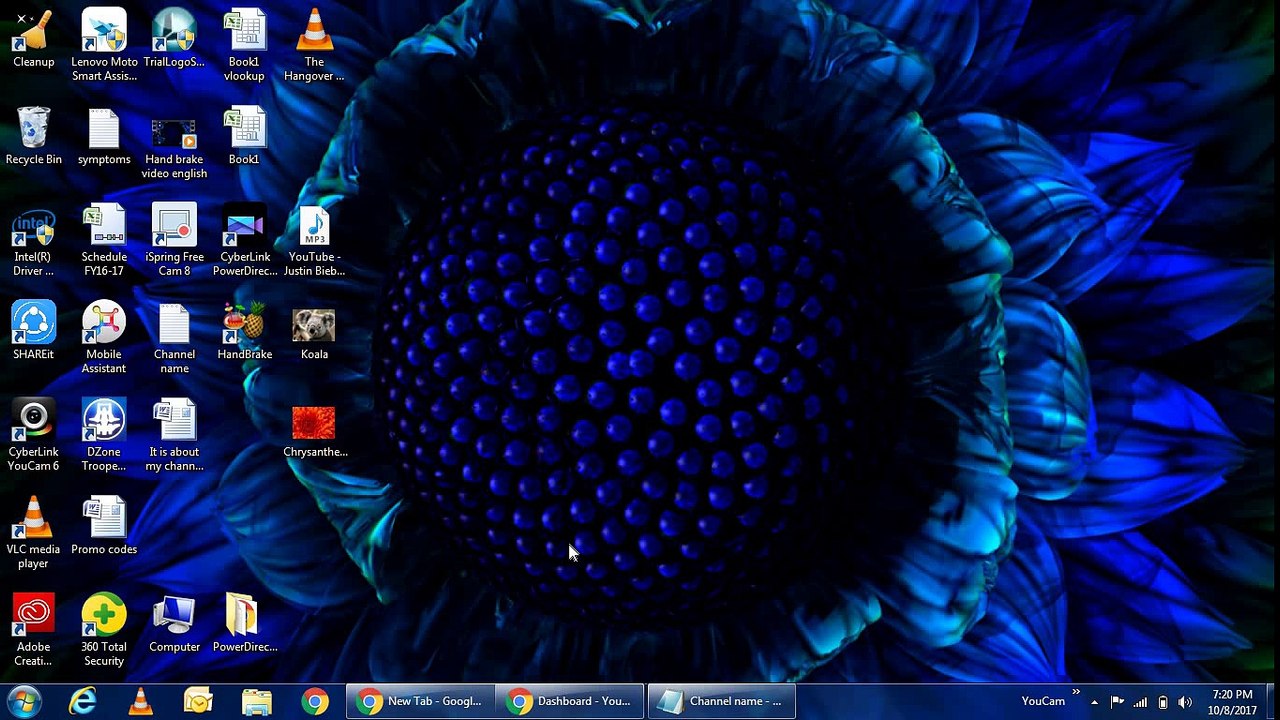Launch Internet Explorer from the taskbar

pos(82,702)
